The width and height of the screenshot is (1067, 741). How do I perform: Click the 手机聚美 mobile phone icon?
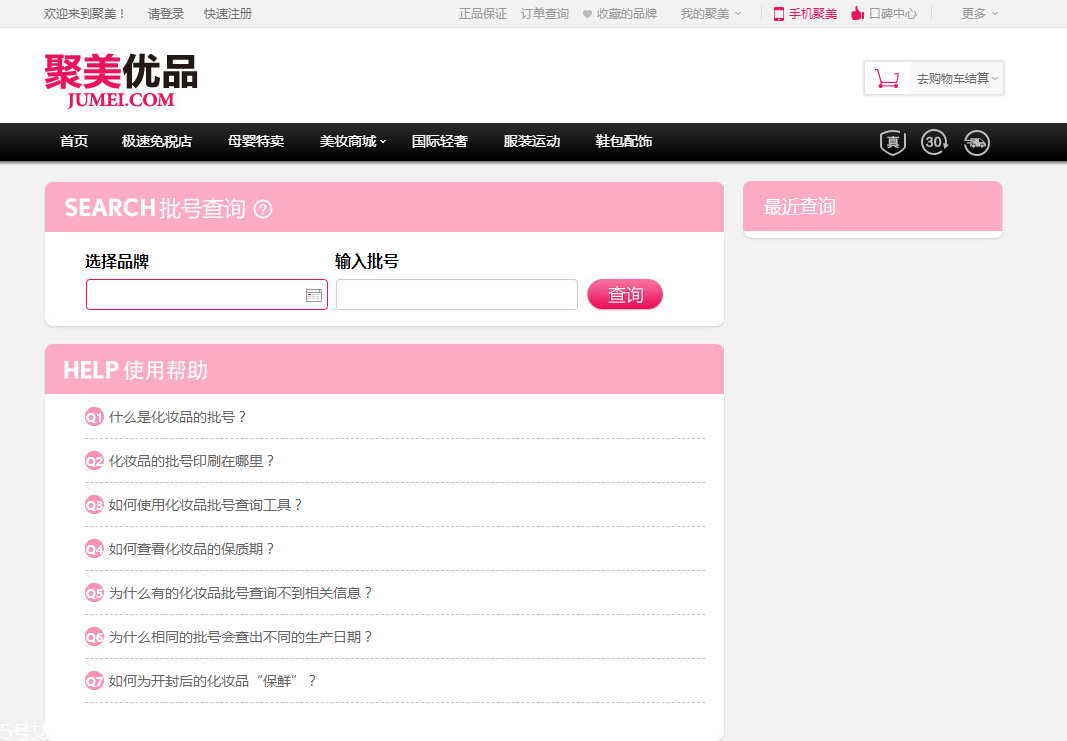pyautogui.click(x=778, y=13)
